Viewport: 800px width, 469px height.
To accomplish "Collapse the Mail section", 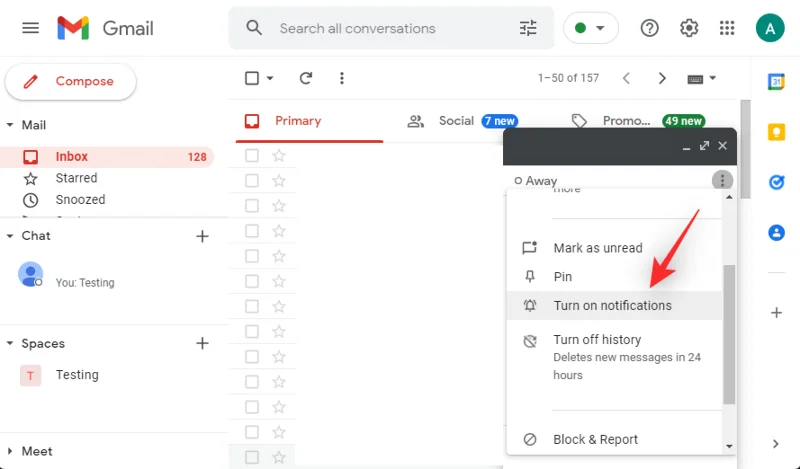I will tap(10, 125).
